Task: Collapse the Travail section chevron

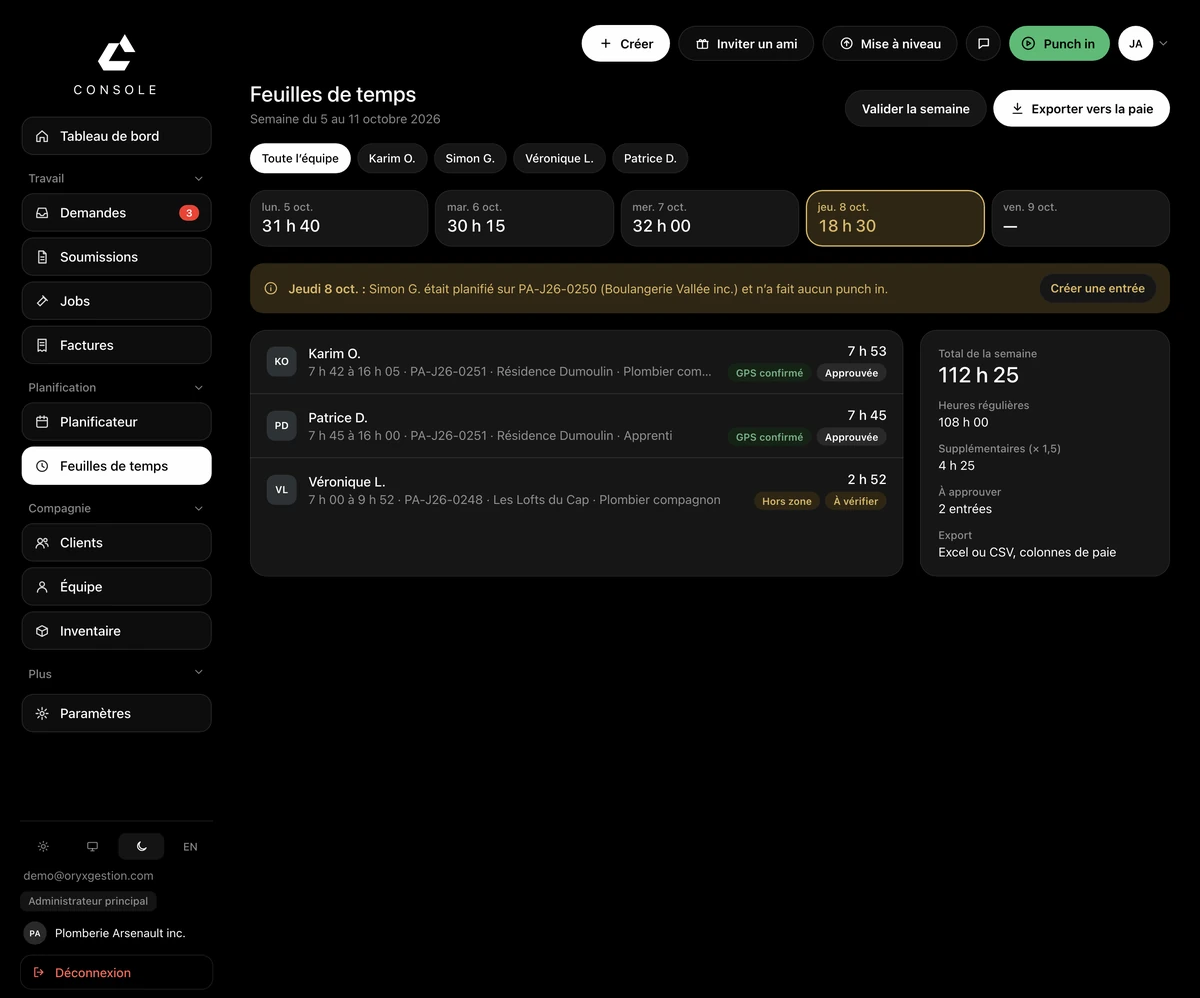Action: click(x=198, y=179)
